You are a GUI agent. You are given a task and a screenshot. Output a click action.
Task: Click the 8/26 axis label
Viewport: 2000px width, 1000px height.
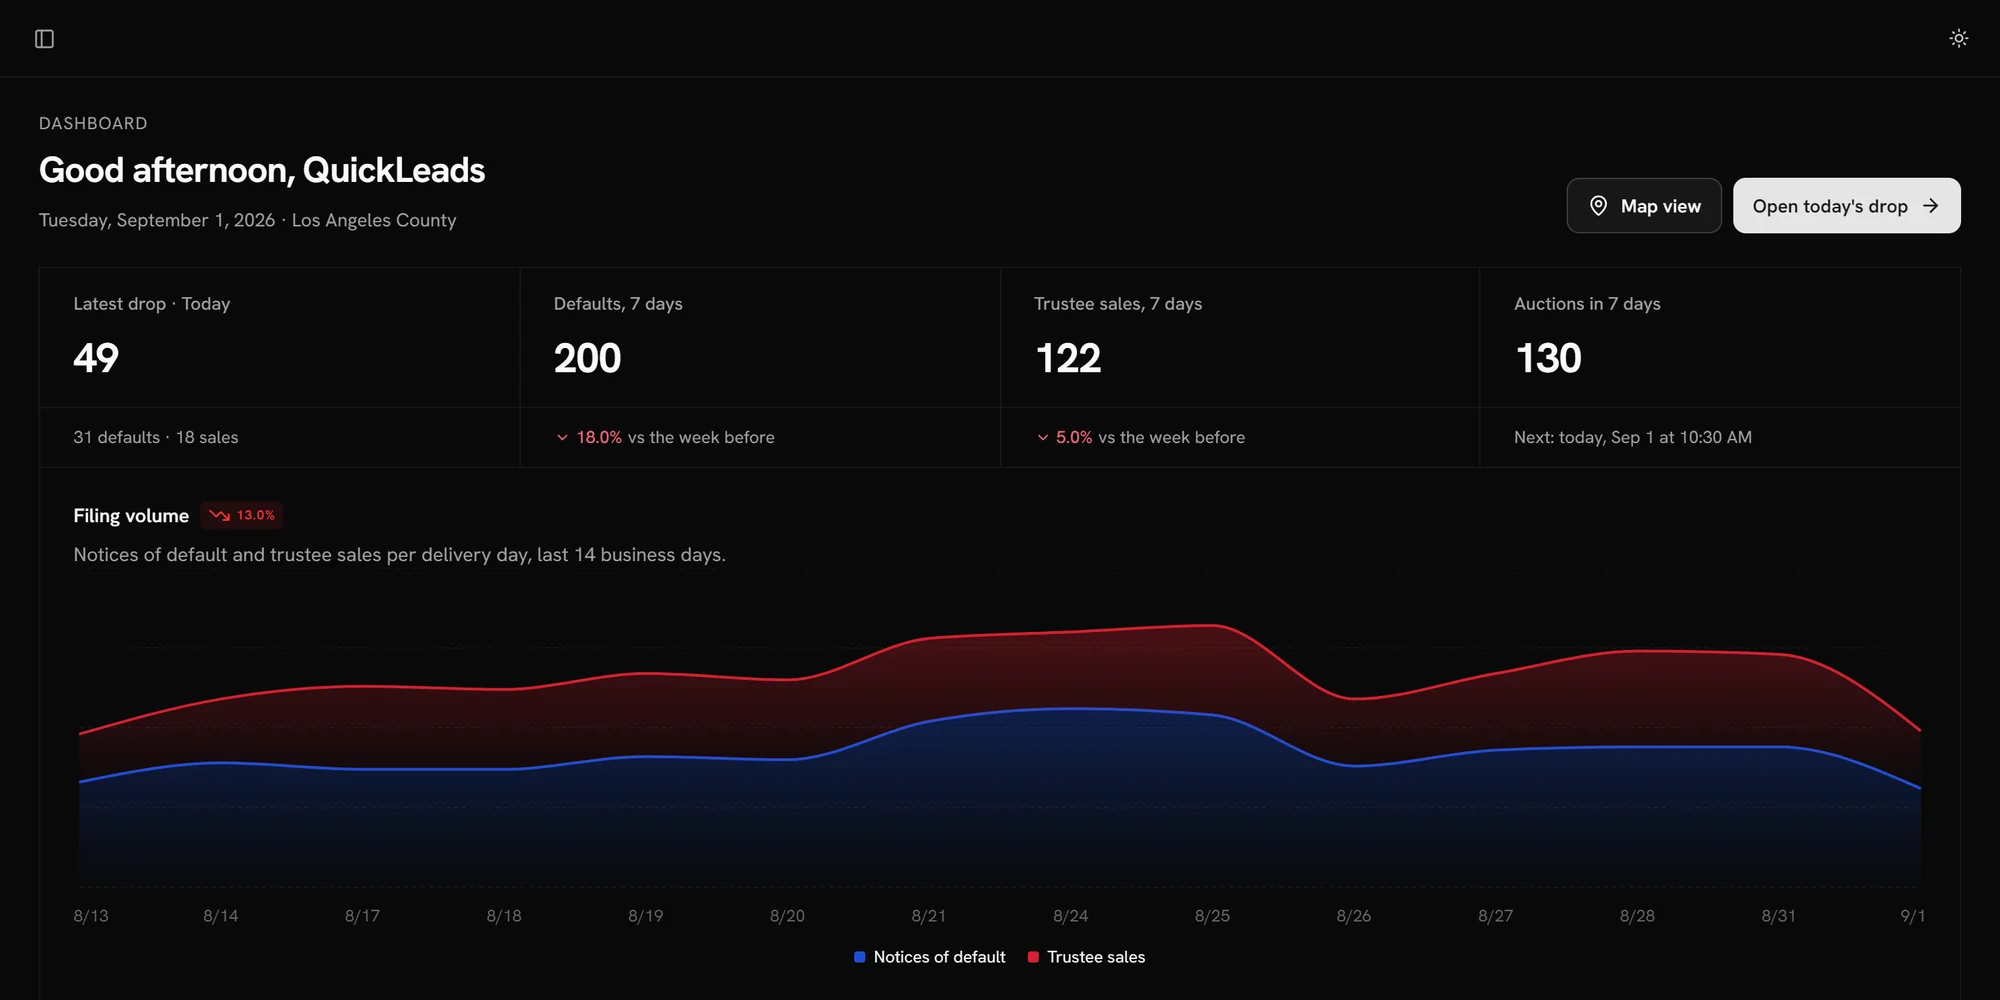click(1354, 916)
